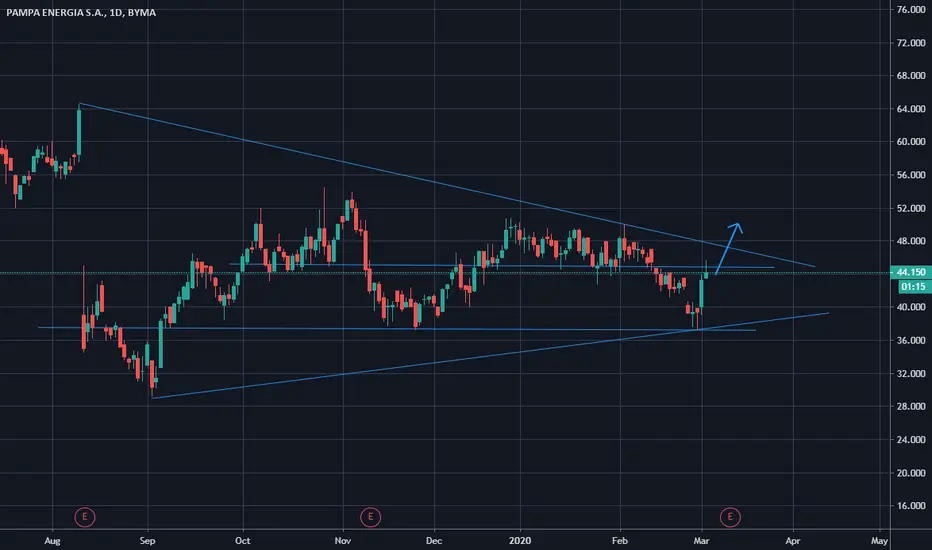The width and height of the screenshot is (932, 550).
Task: Select the current price label 44.150
Action: click(911, 272)
